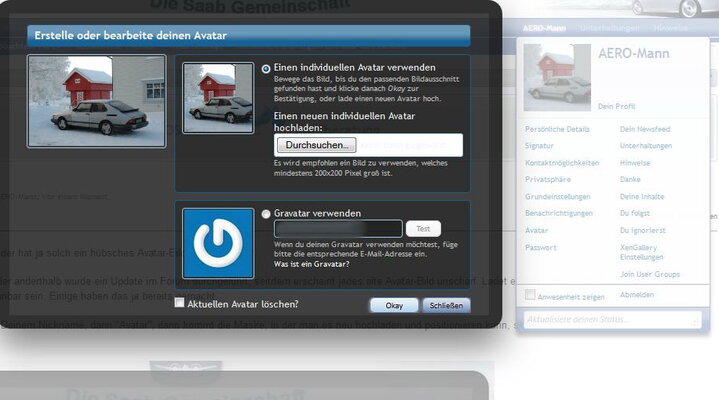Click the 'Einen neuen individuellen Avatar hochladen:' label

point(344,122)
